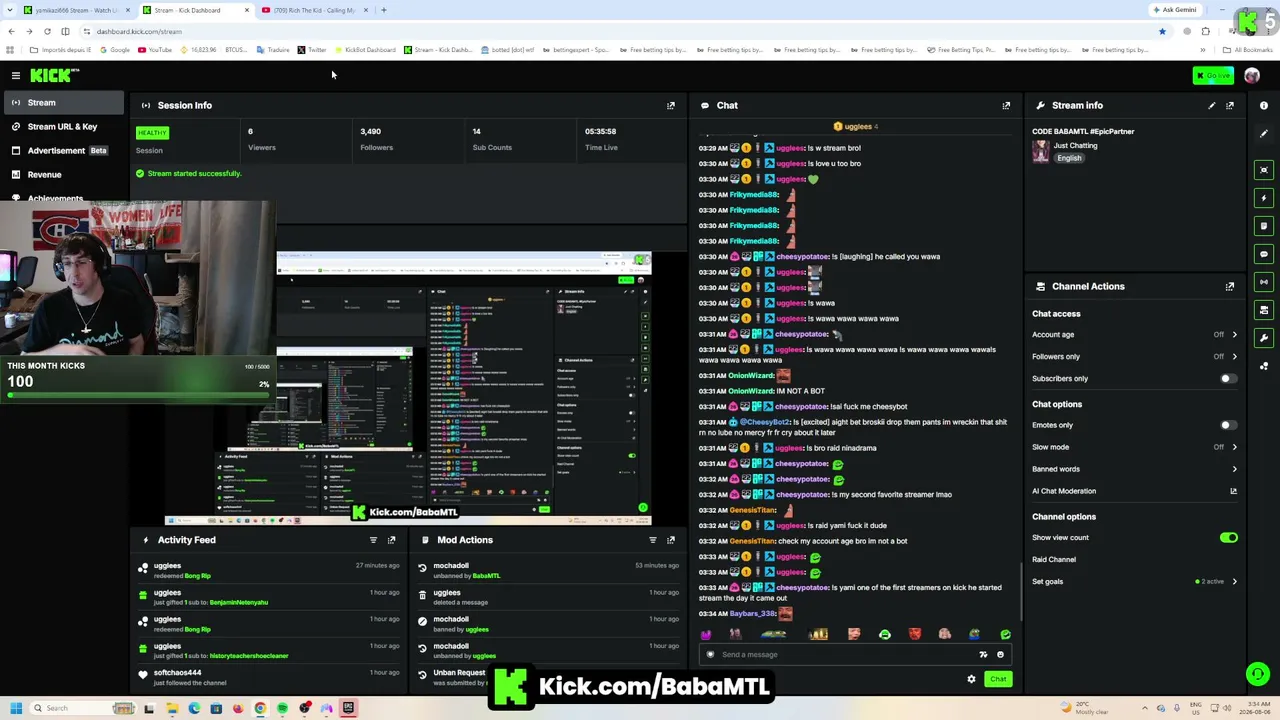Open Chrome from the taskbar
The image size is (1280, 720).
260,708
